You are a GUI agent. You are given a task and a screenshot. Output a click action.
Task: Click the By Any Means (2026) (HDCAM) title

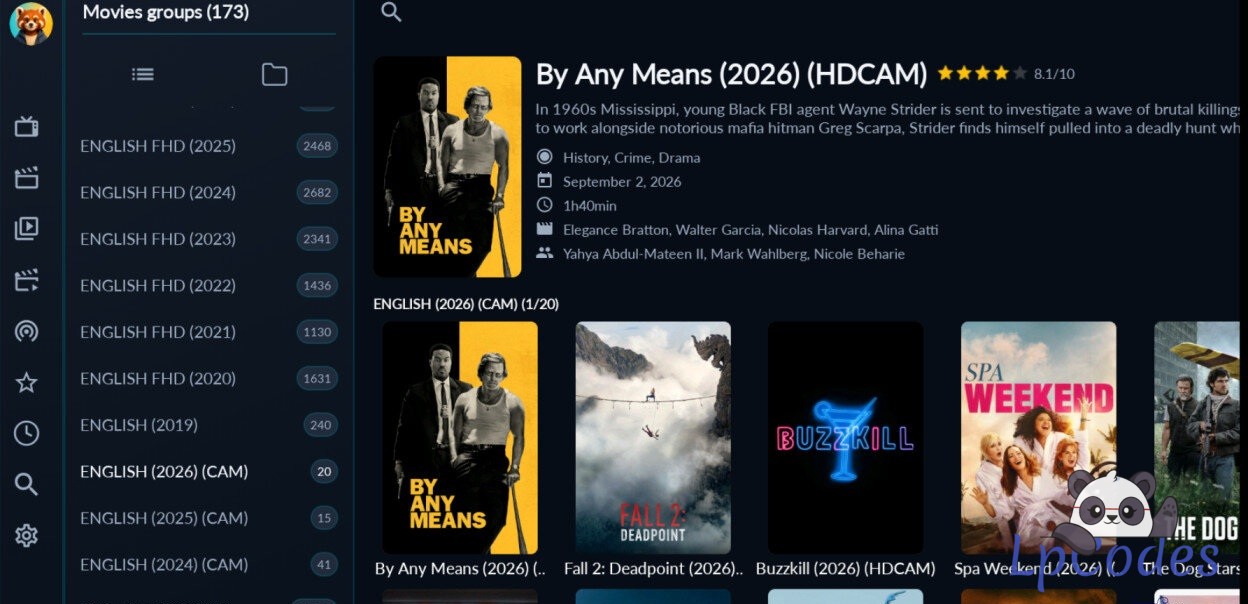point(732,74)
